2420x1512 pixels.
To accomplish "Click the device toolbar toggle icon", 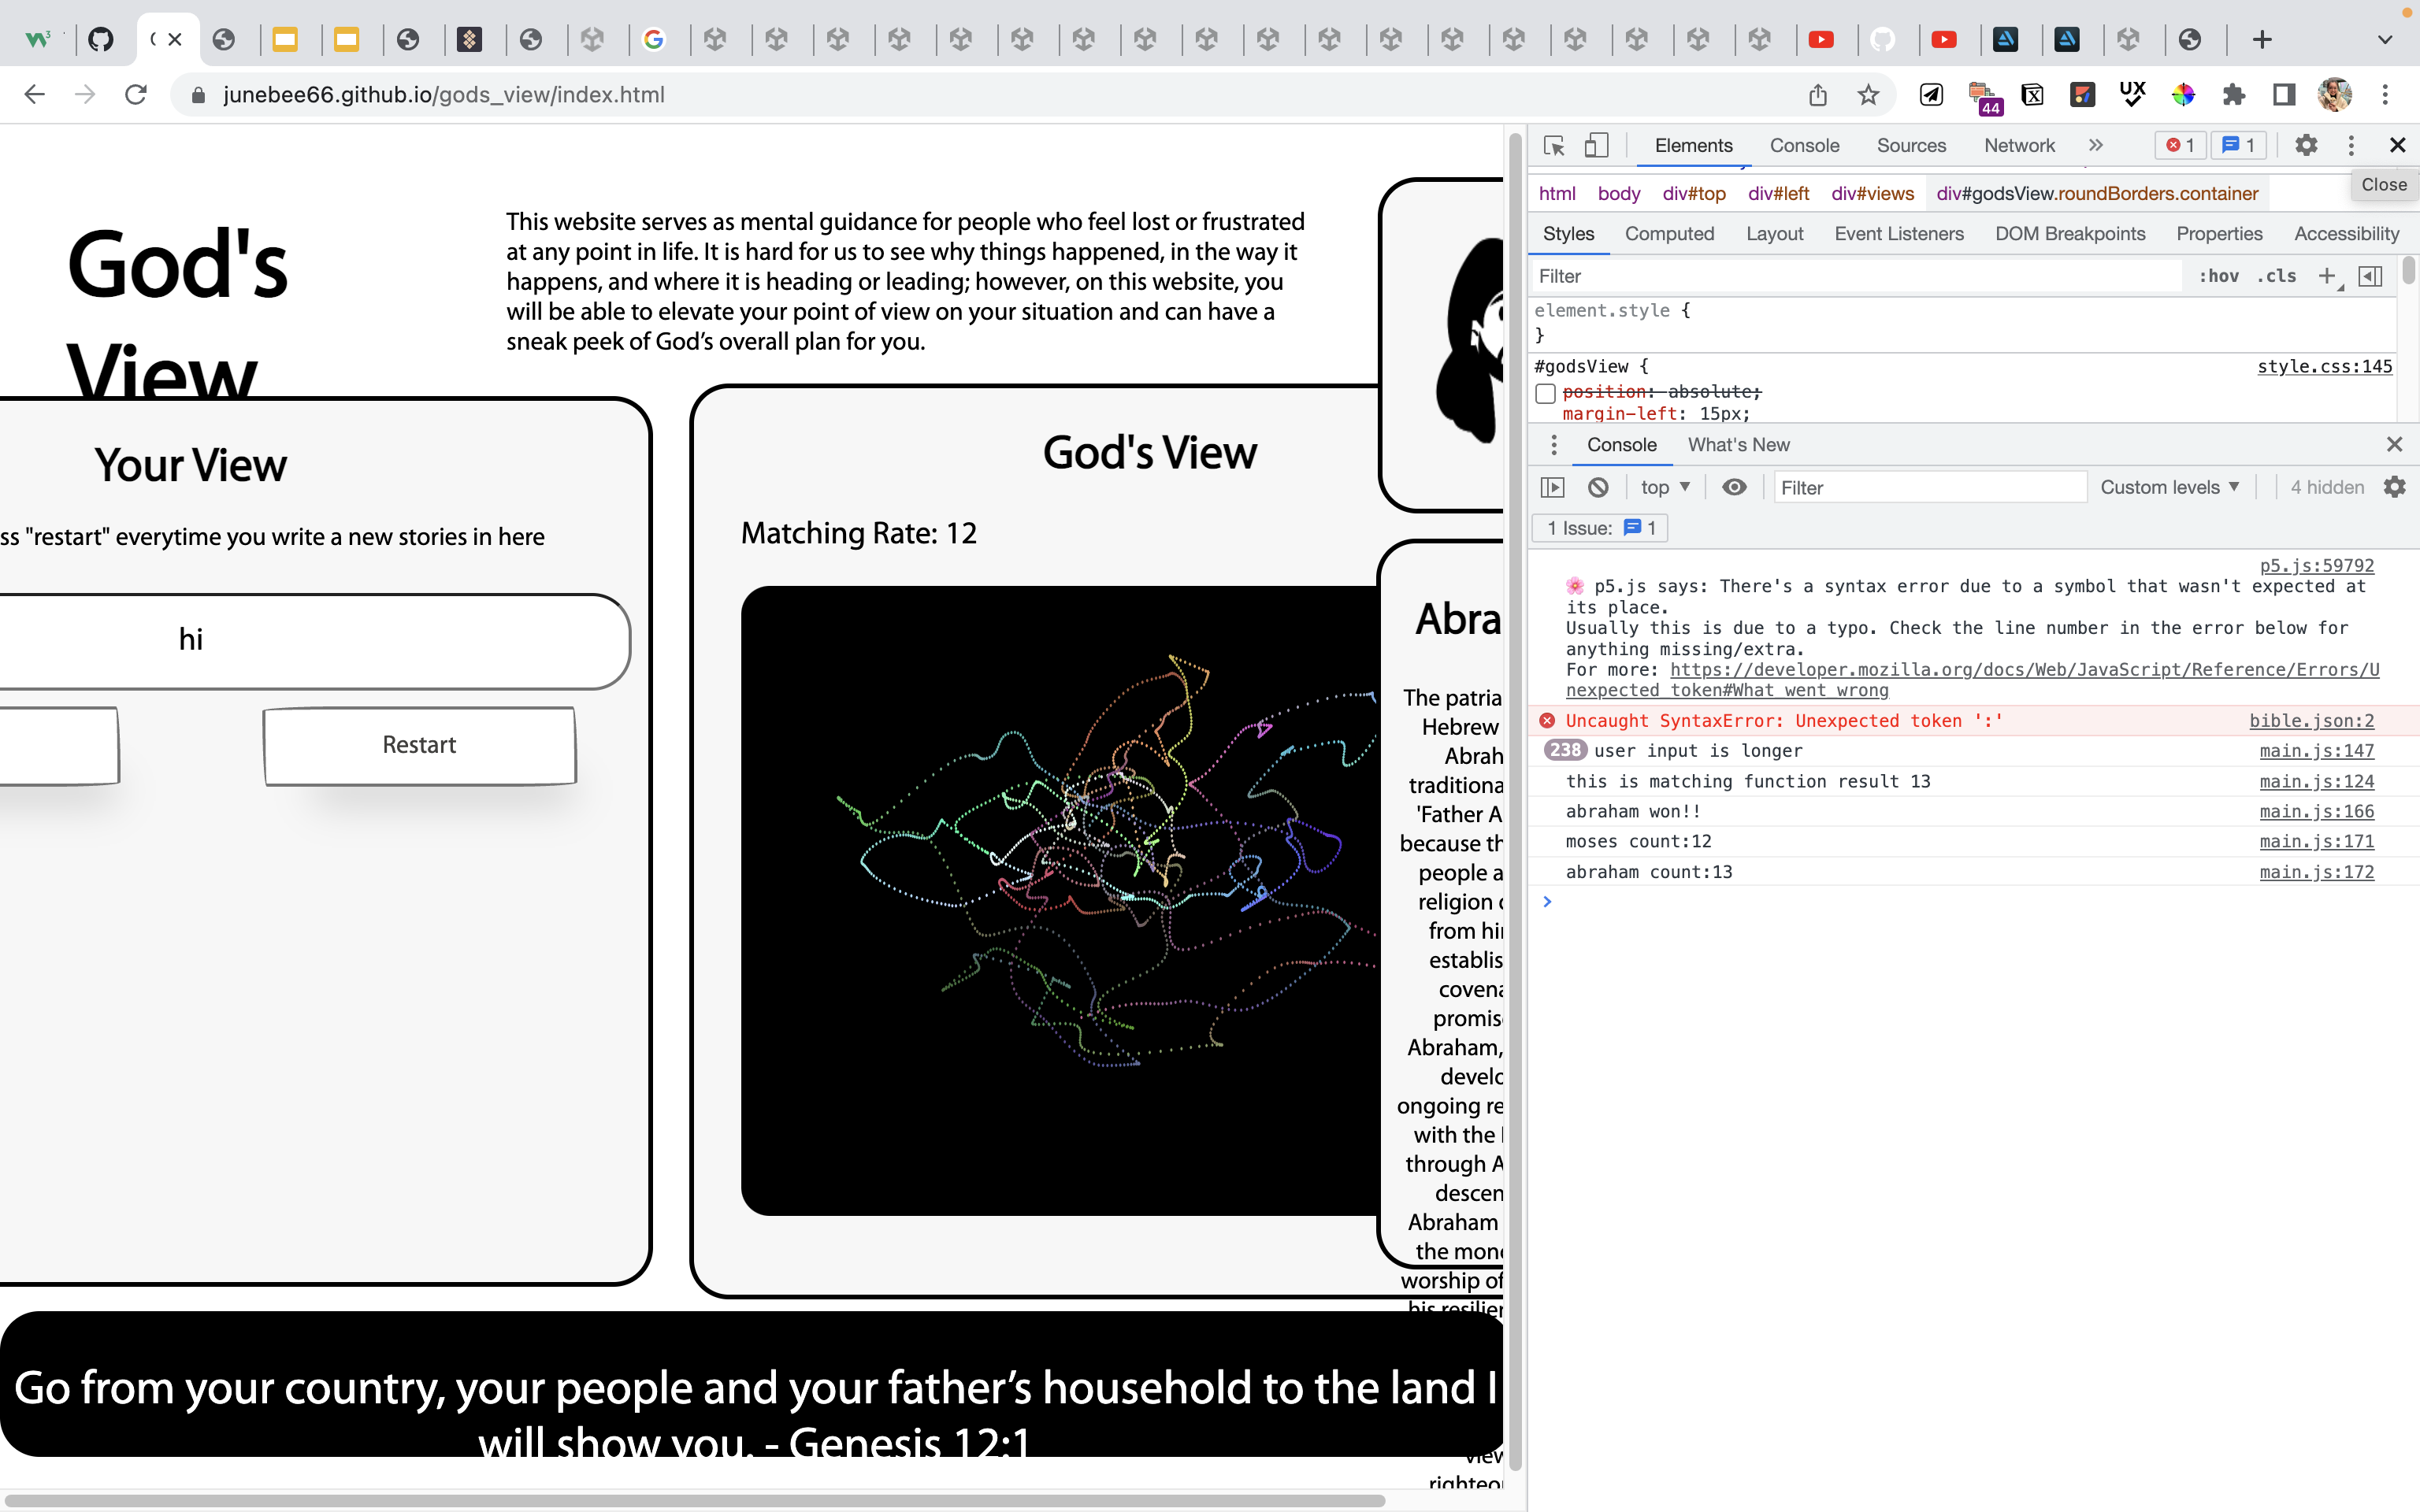I will (1598, 145).
